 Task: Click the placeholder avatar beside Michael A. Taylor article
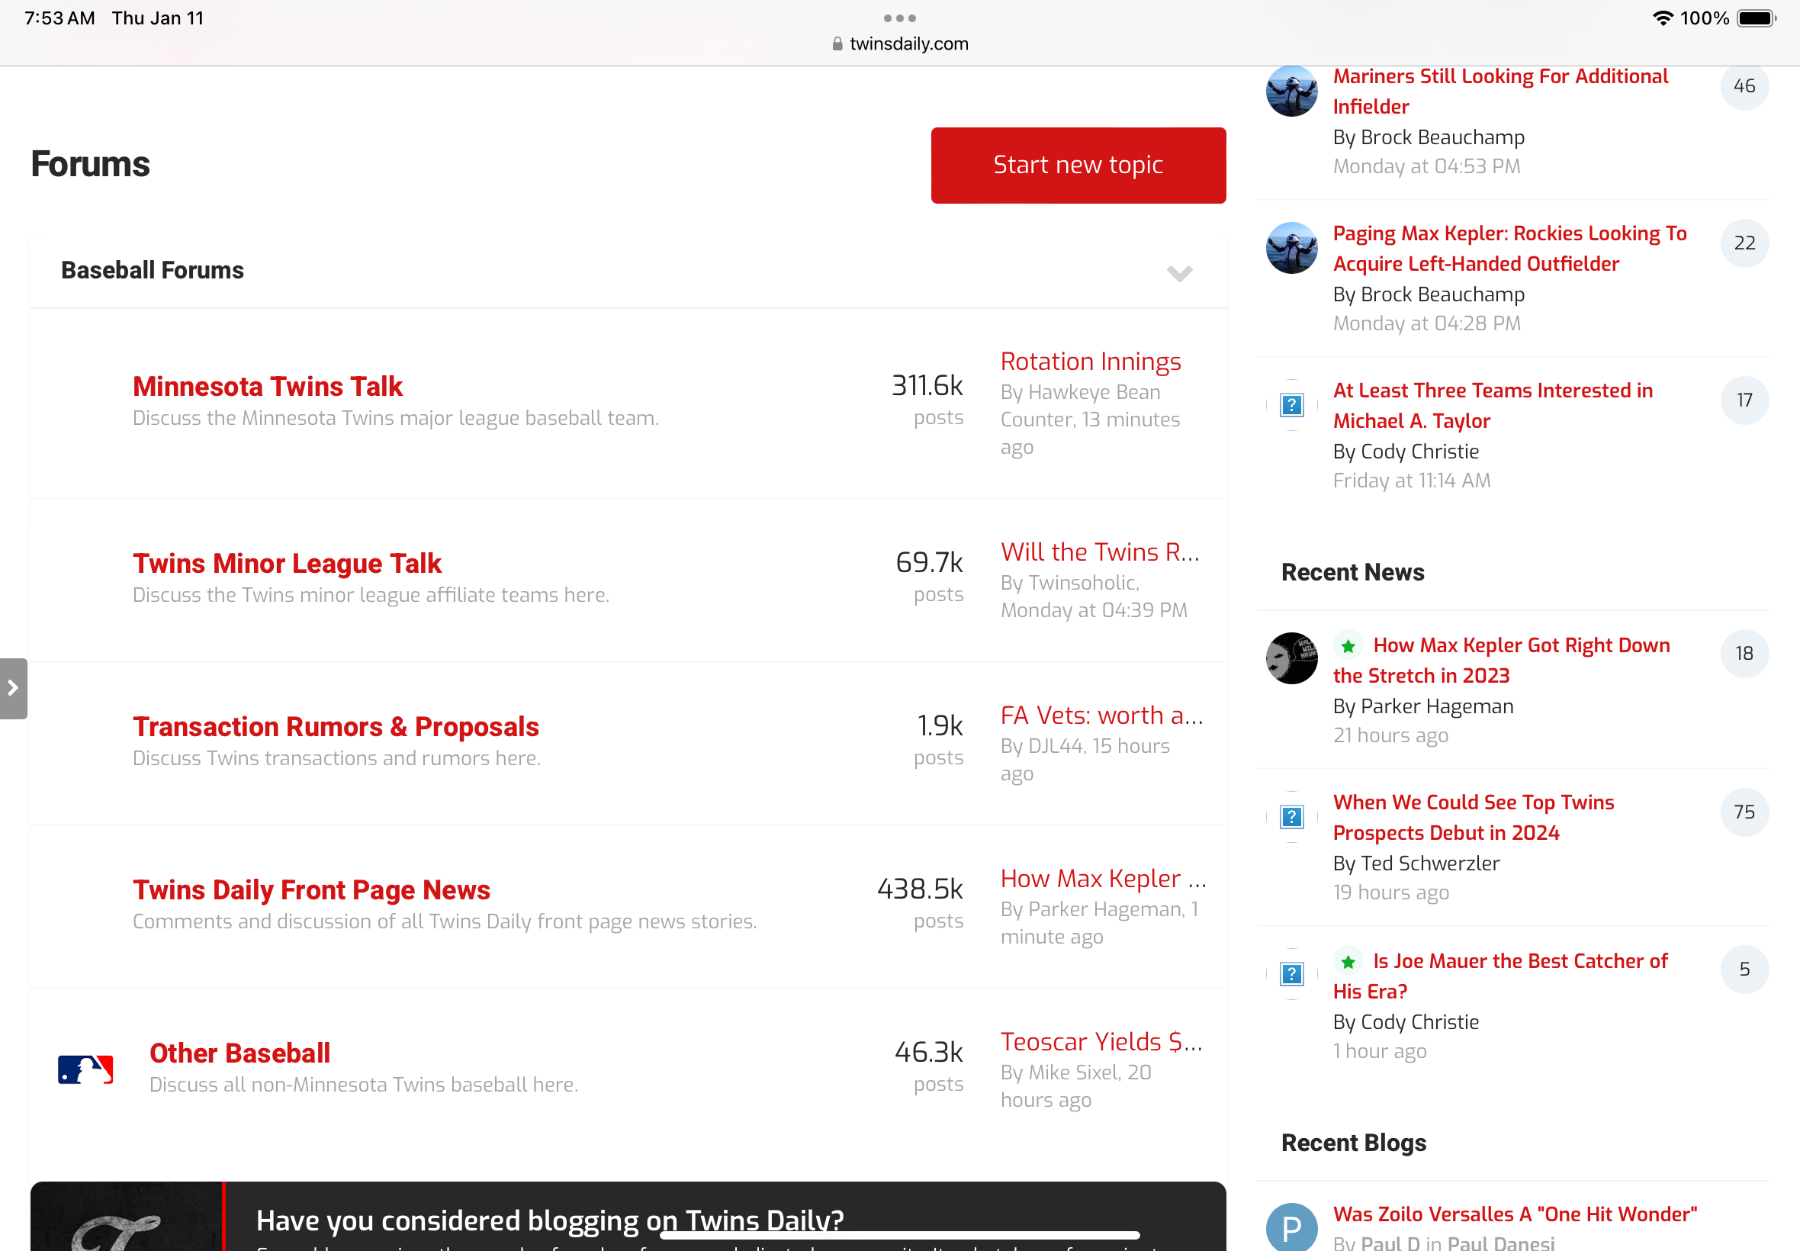1291,405
